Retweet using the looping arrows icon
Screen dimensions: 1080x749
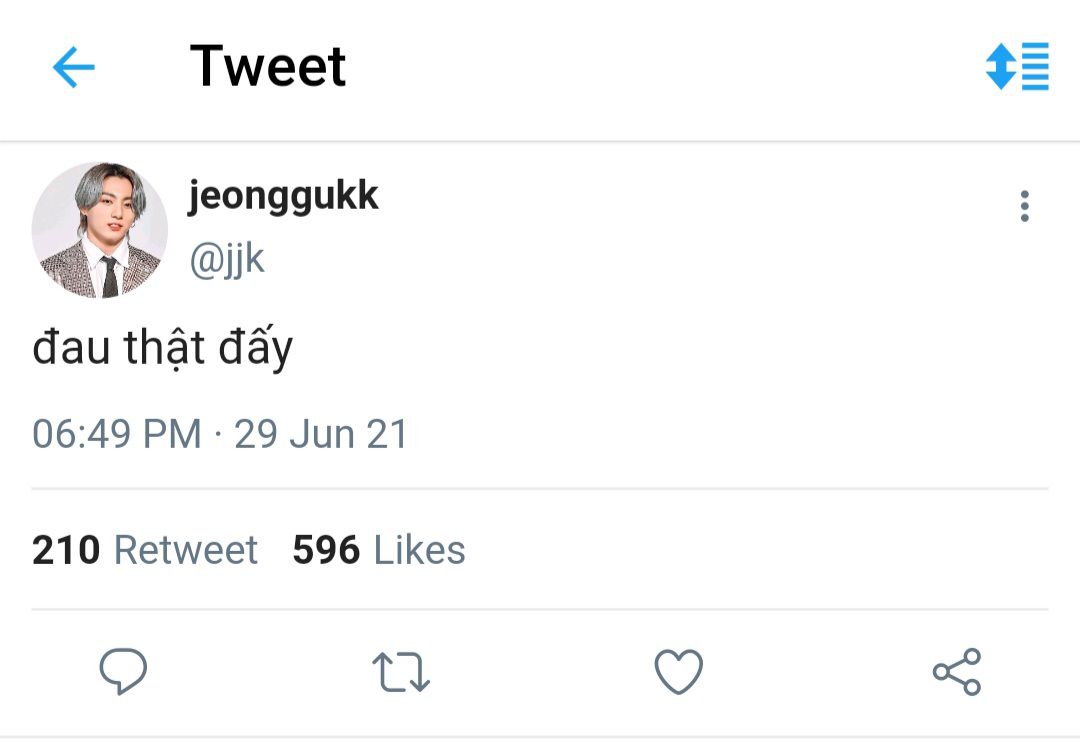tap(400, 672)
